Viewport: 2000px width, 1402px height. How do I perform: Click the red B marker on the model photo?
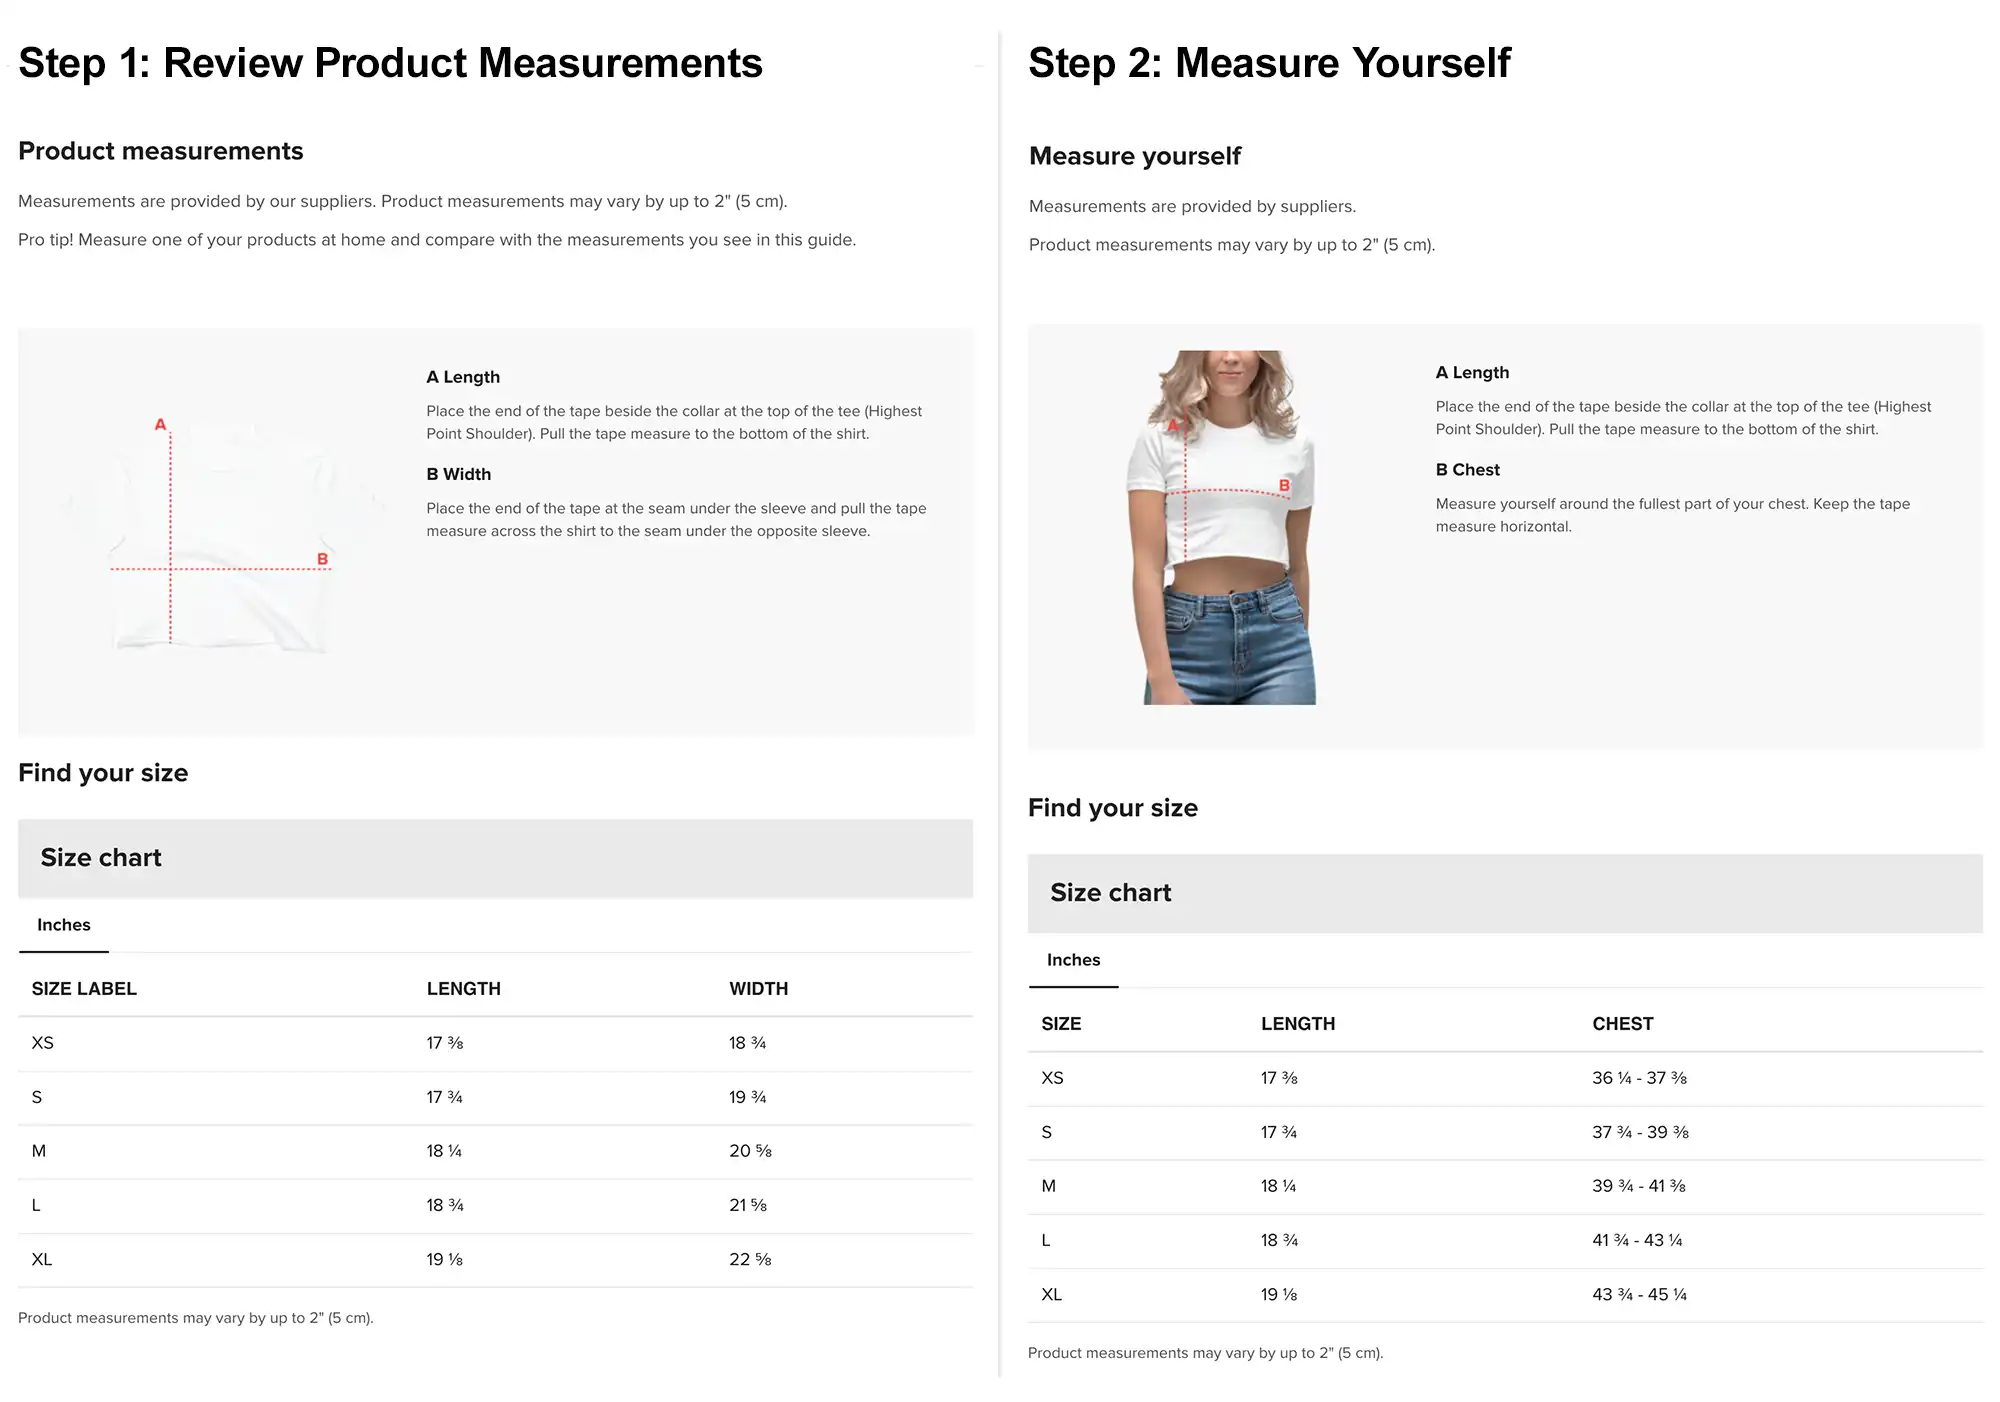coord(1284,486)
